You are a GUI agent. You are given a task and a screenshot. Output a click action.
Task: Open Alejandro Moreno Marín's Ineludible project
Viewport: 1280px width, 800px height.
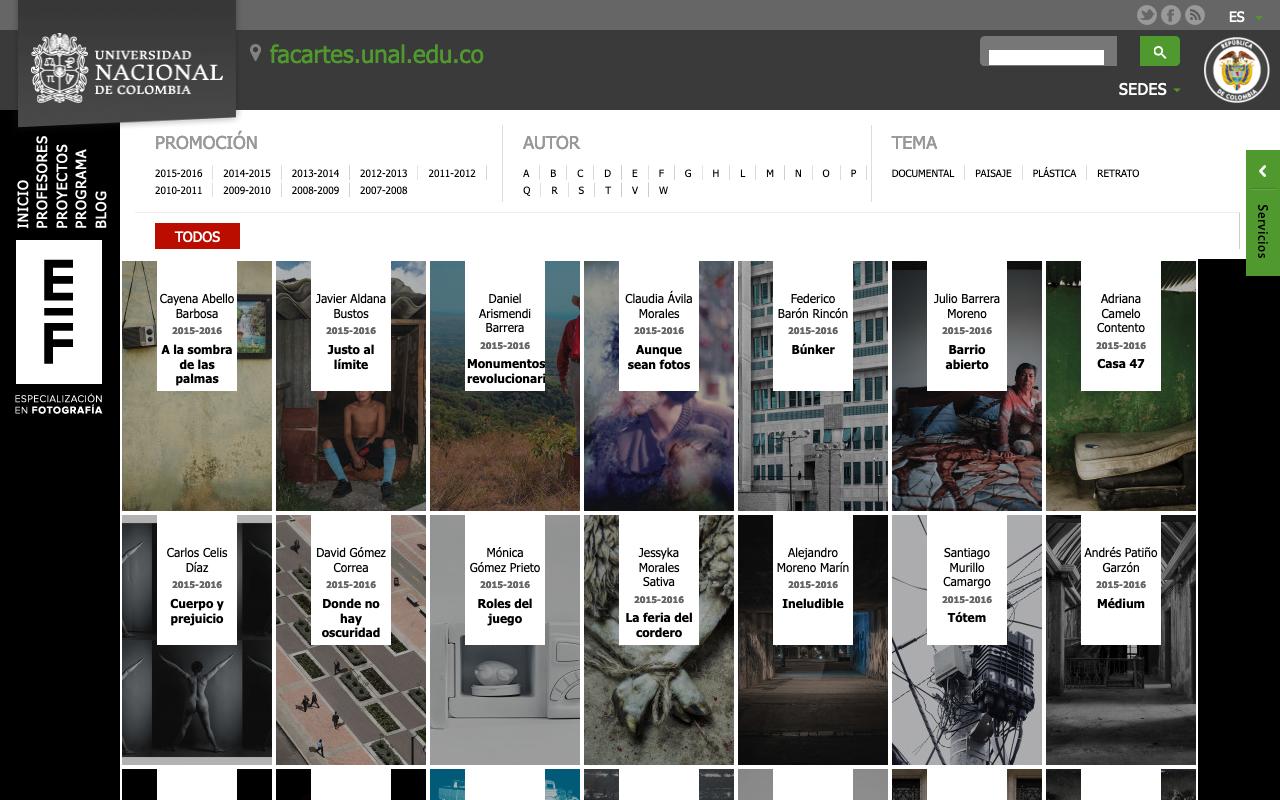(x=813, y=640)
